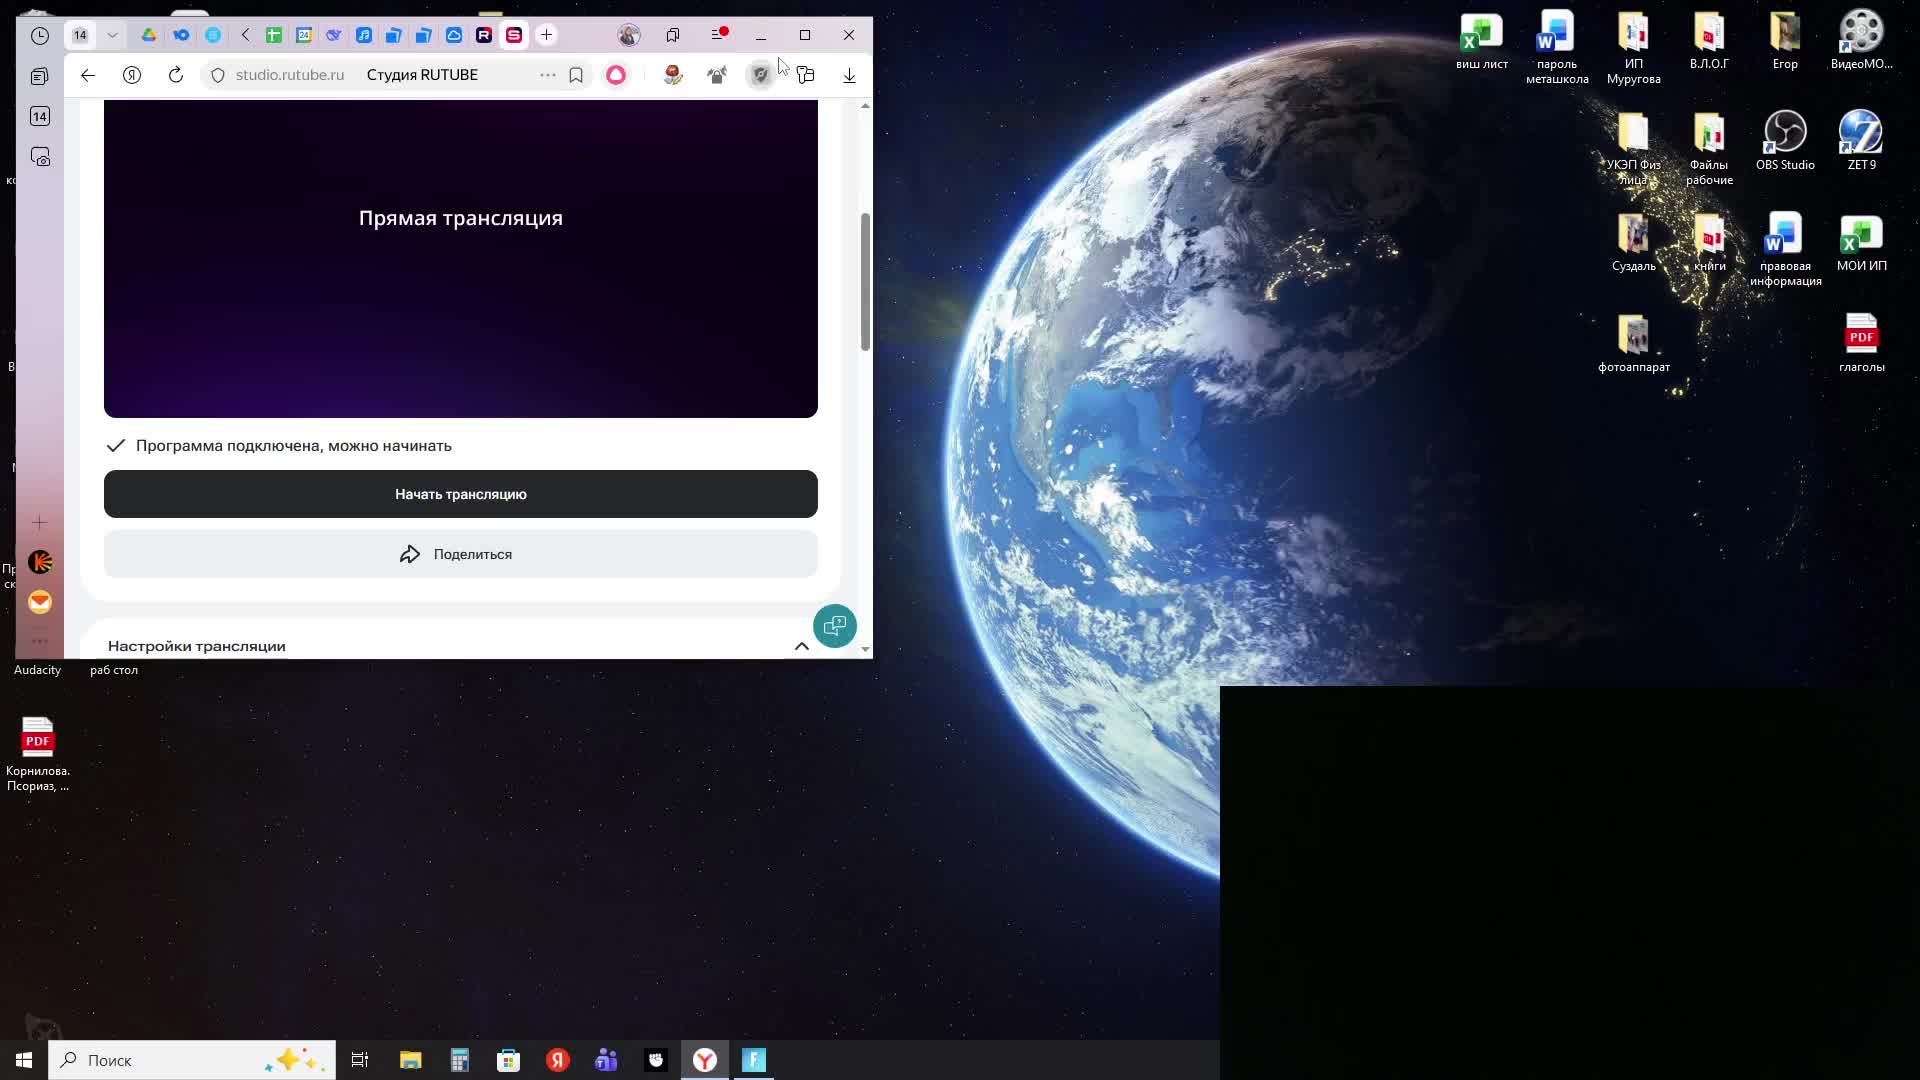Click the page vertical scrollbar thumb
Screen dimensions: 1920x1080
tap(865, 281)
